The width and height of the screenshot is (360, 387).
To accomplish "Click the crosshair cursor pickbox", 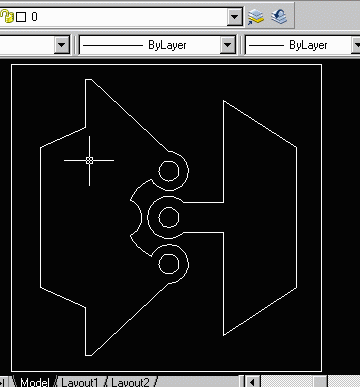I will tap(89, 160).
